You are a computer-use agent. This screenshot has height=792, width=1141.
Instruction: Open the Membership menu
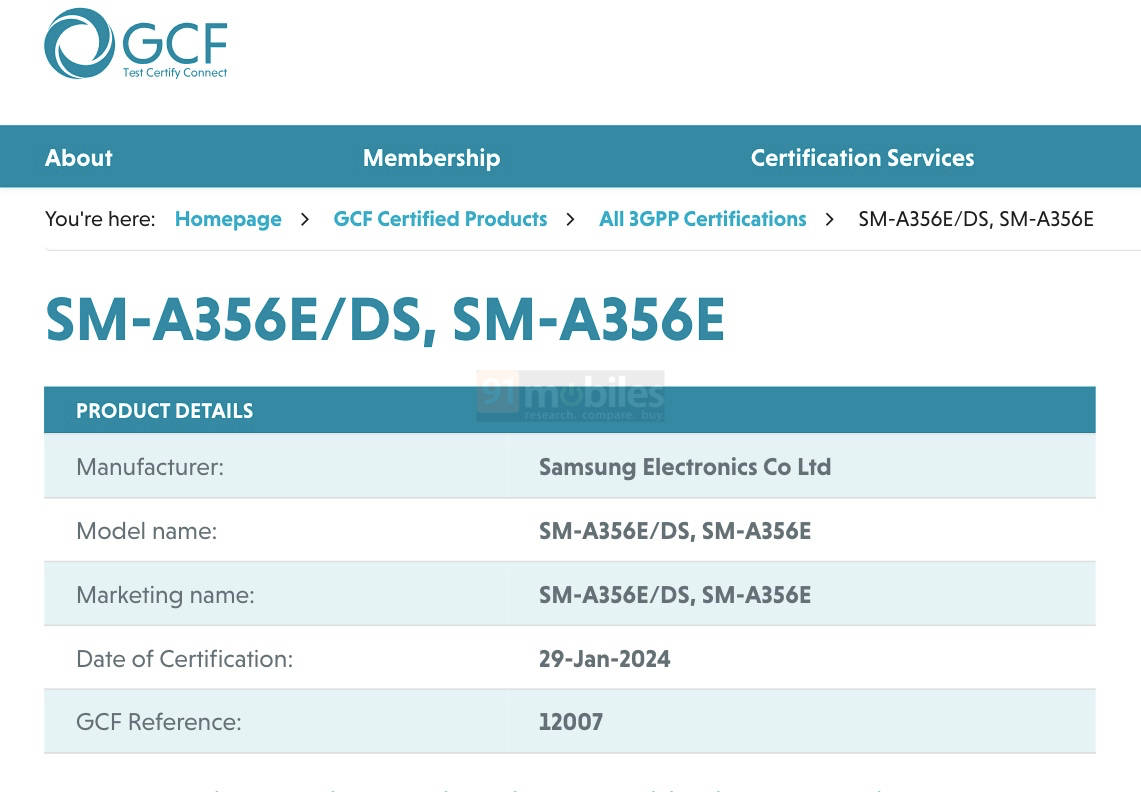coord(432,157)
